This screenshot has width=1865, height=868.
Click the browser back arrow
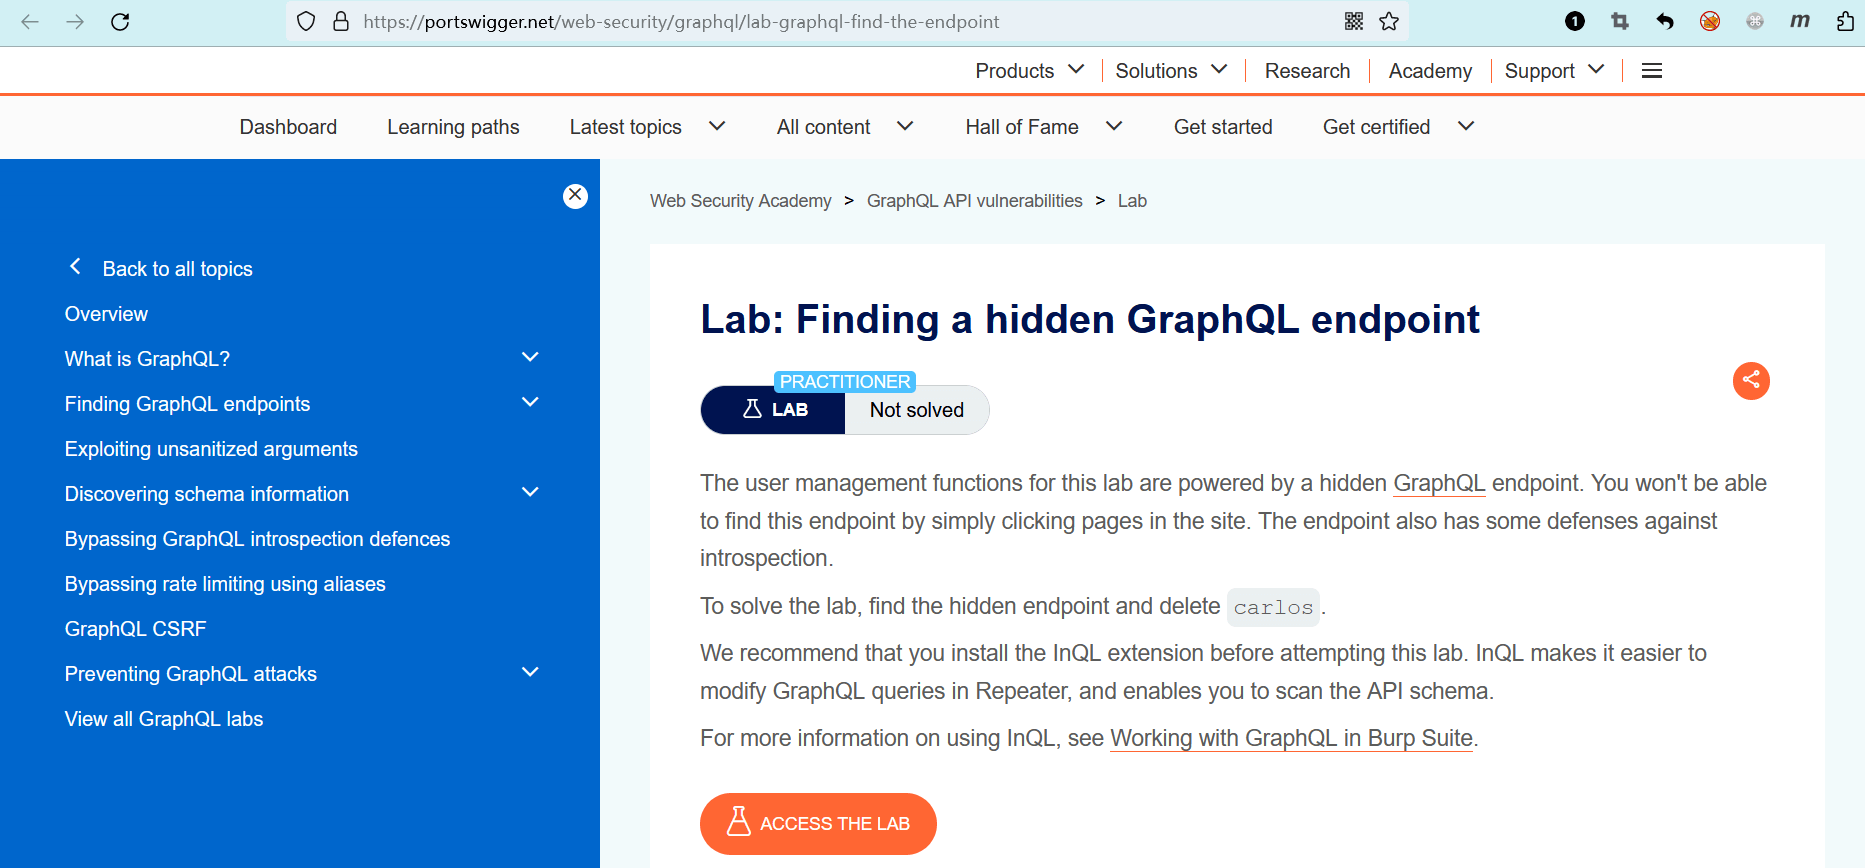coord(30,22)
